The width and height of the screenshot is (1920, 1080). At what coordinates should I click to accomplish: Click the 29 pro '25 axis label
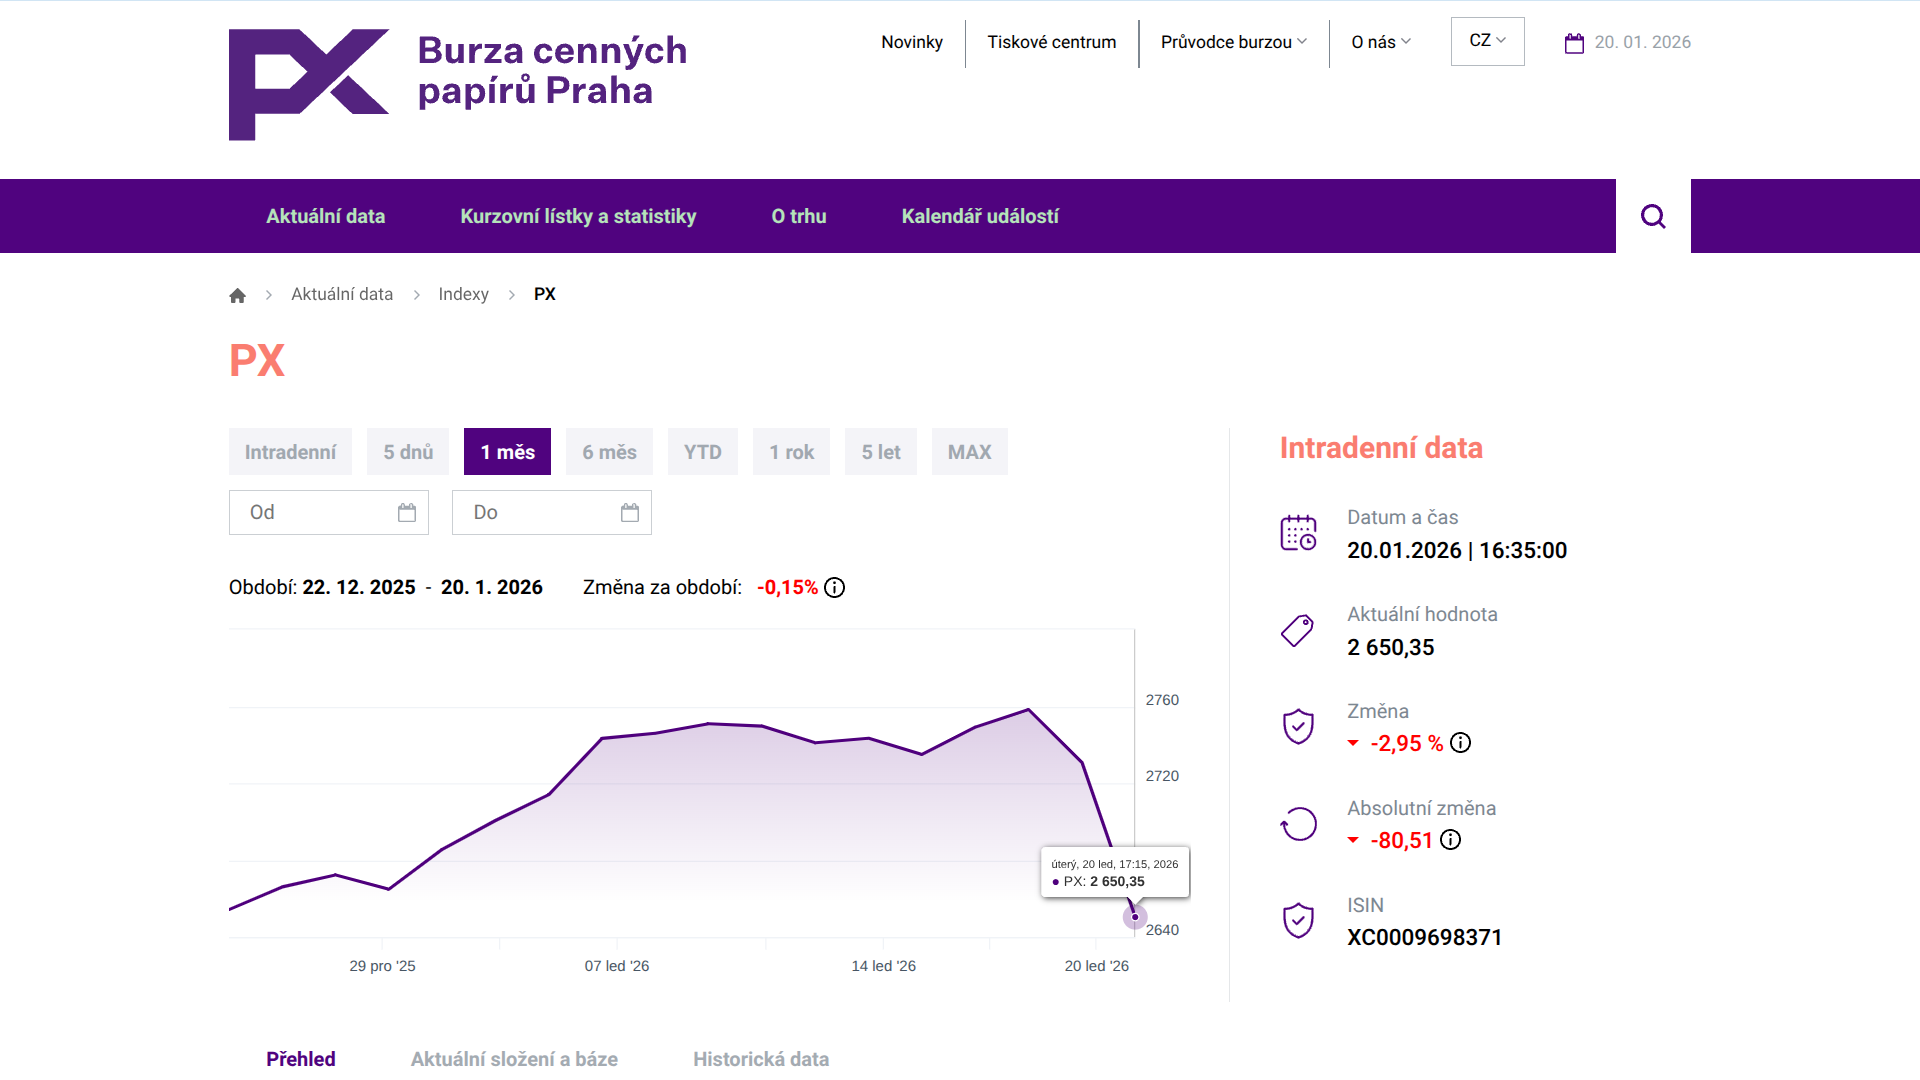tap(382, 966)
